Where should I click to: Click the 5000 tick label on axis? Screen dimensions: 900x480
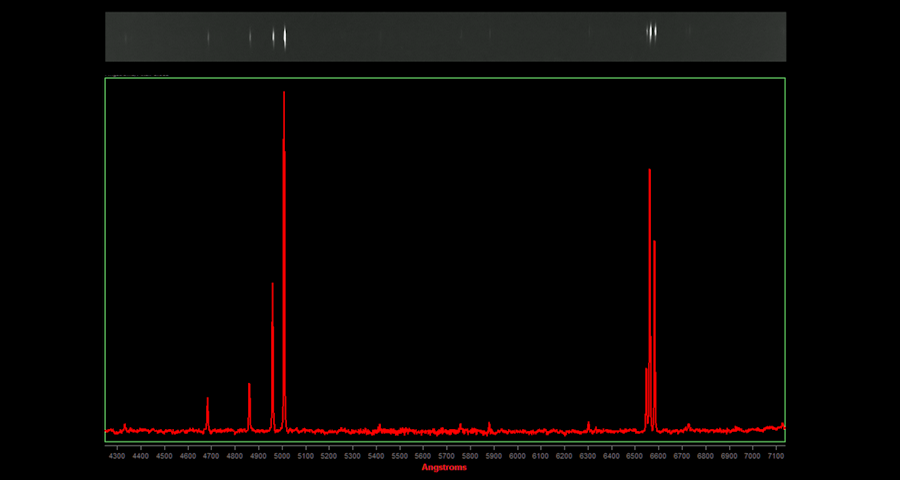pos(281,455)
